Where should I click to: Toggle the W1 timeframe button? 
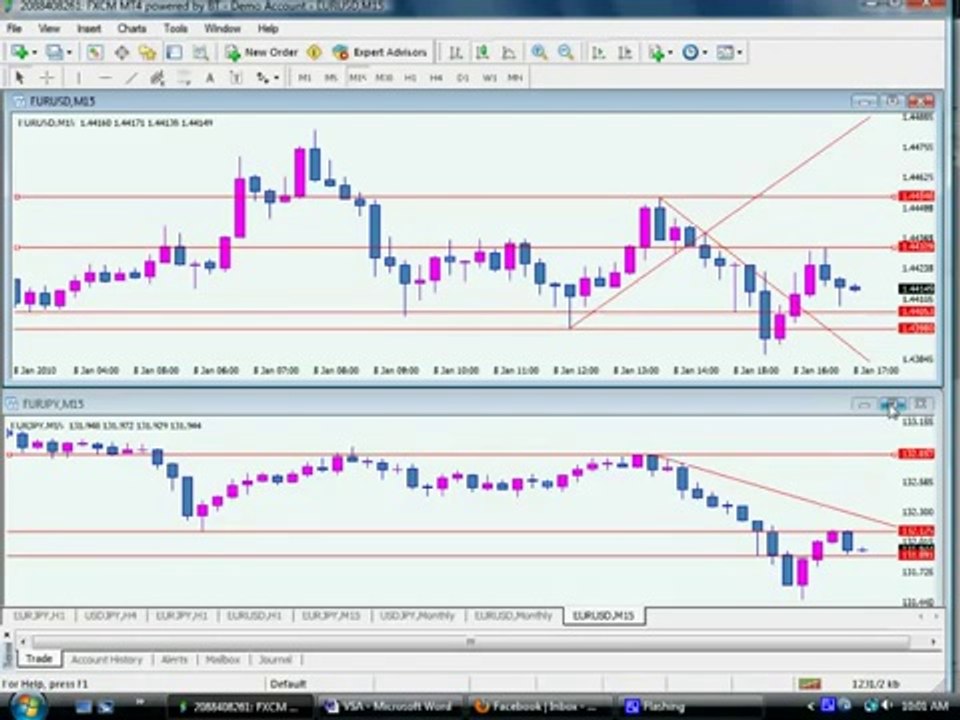(x=489, y=78)
